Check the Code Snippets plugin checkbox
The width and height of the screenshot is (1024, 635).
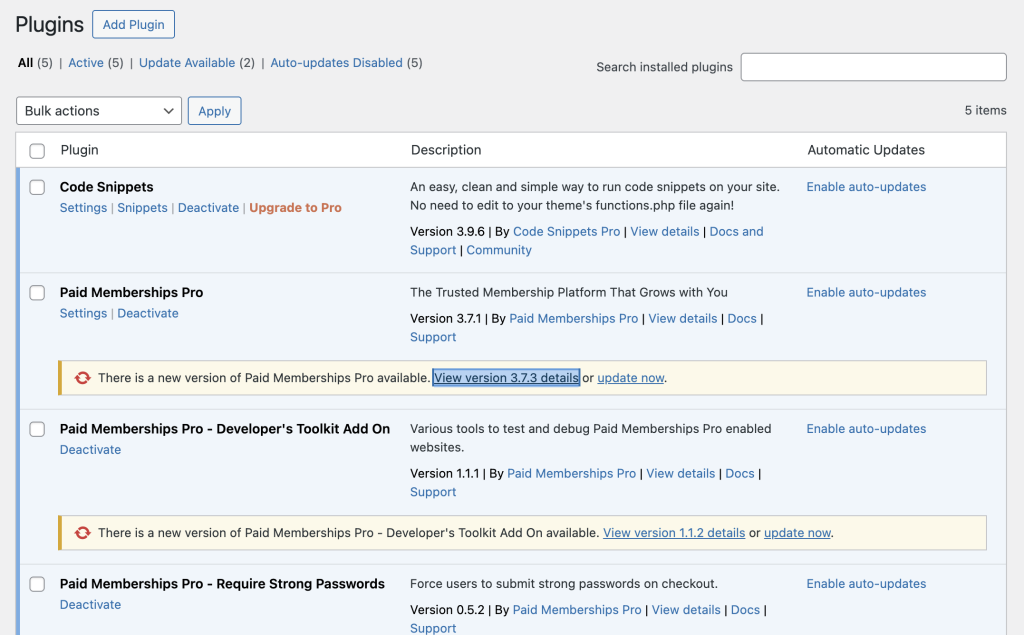(37, 187)
